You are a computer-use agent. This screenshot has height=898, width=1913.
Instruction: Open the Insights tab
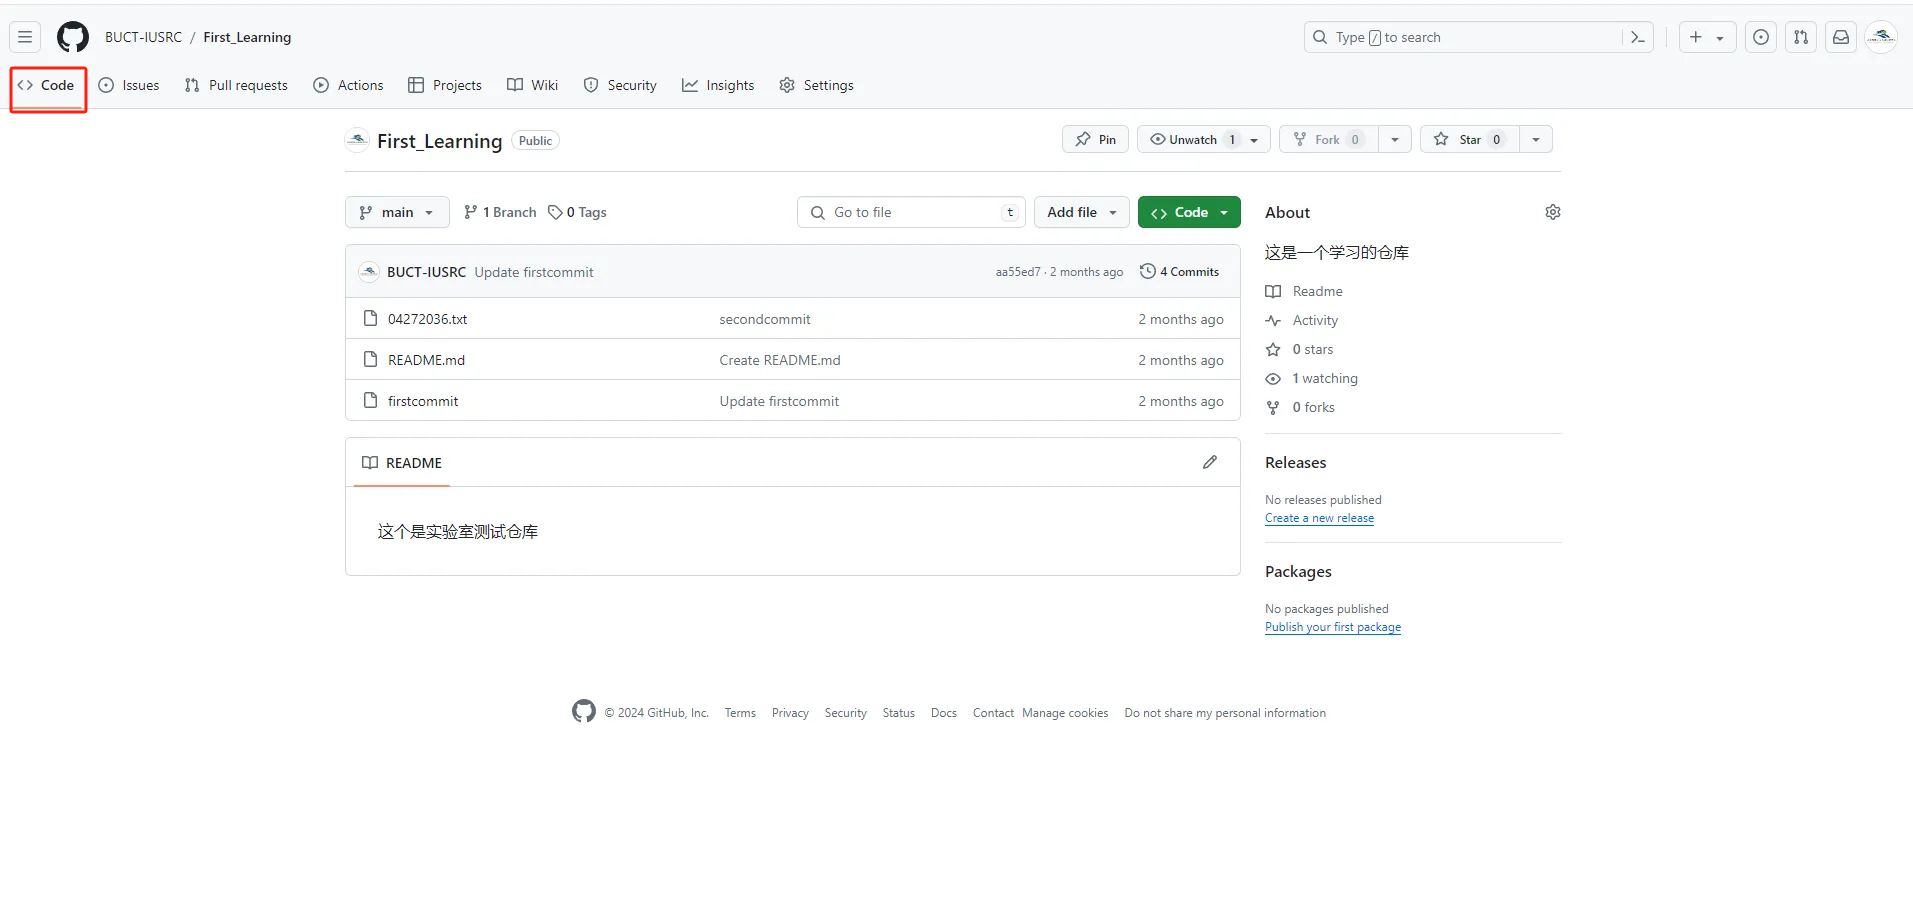pos(719,85)
